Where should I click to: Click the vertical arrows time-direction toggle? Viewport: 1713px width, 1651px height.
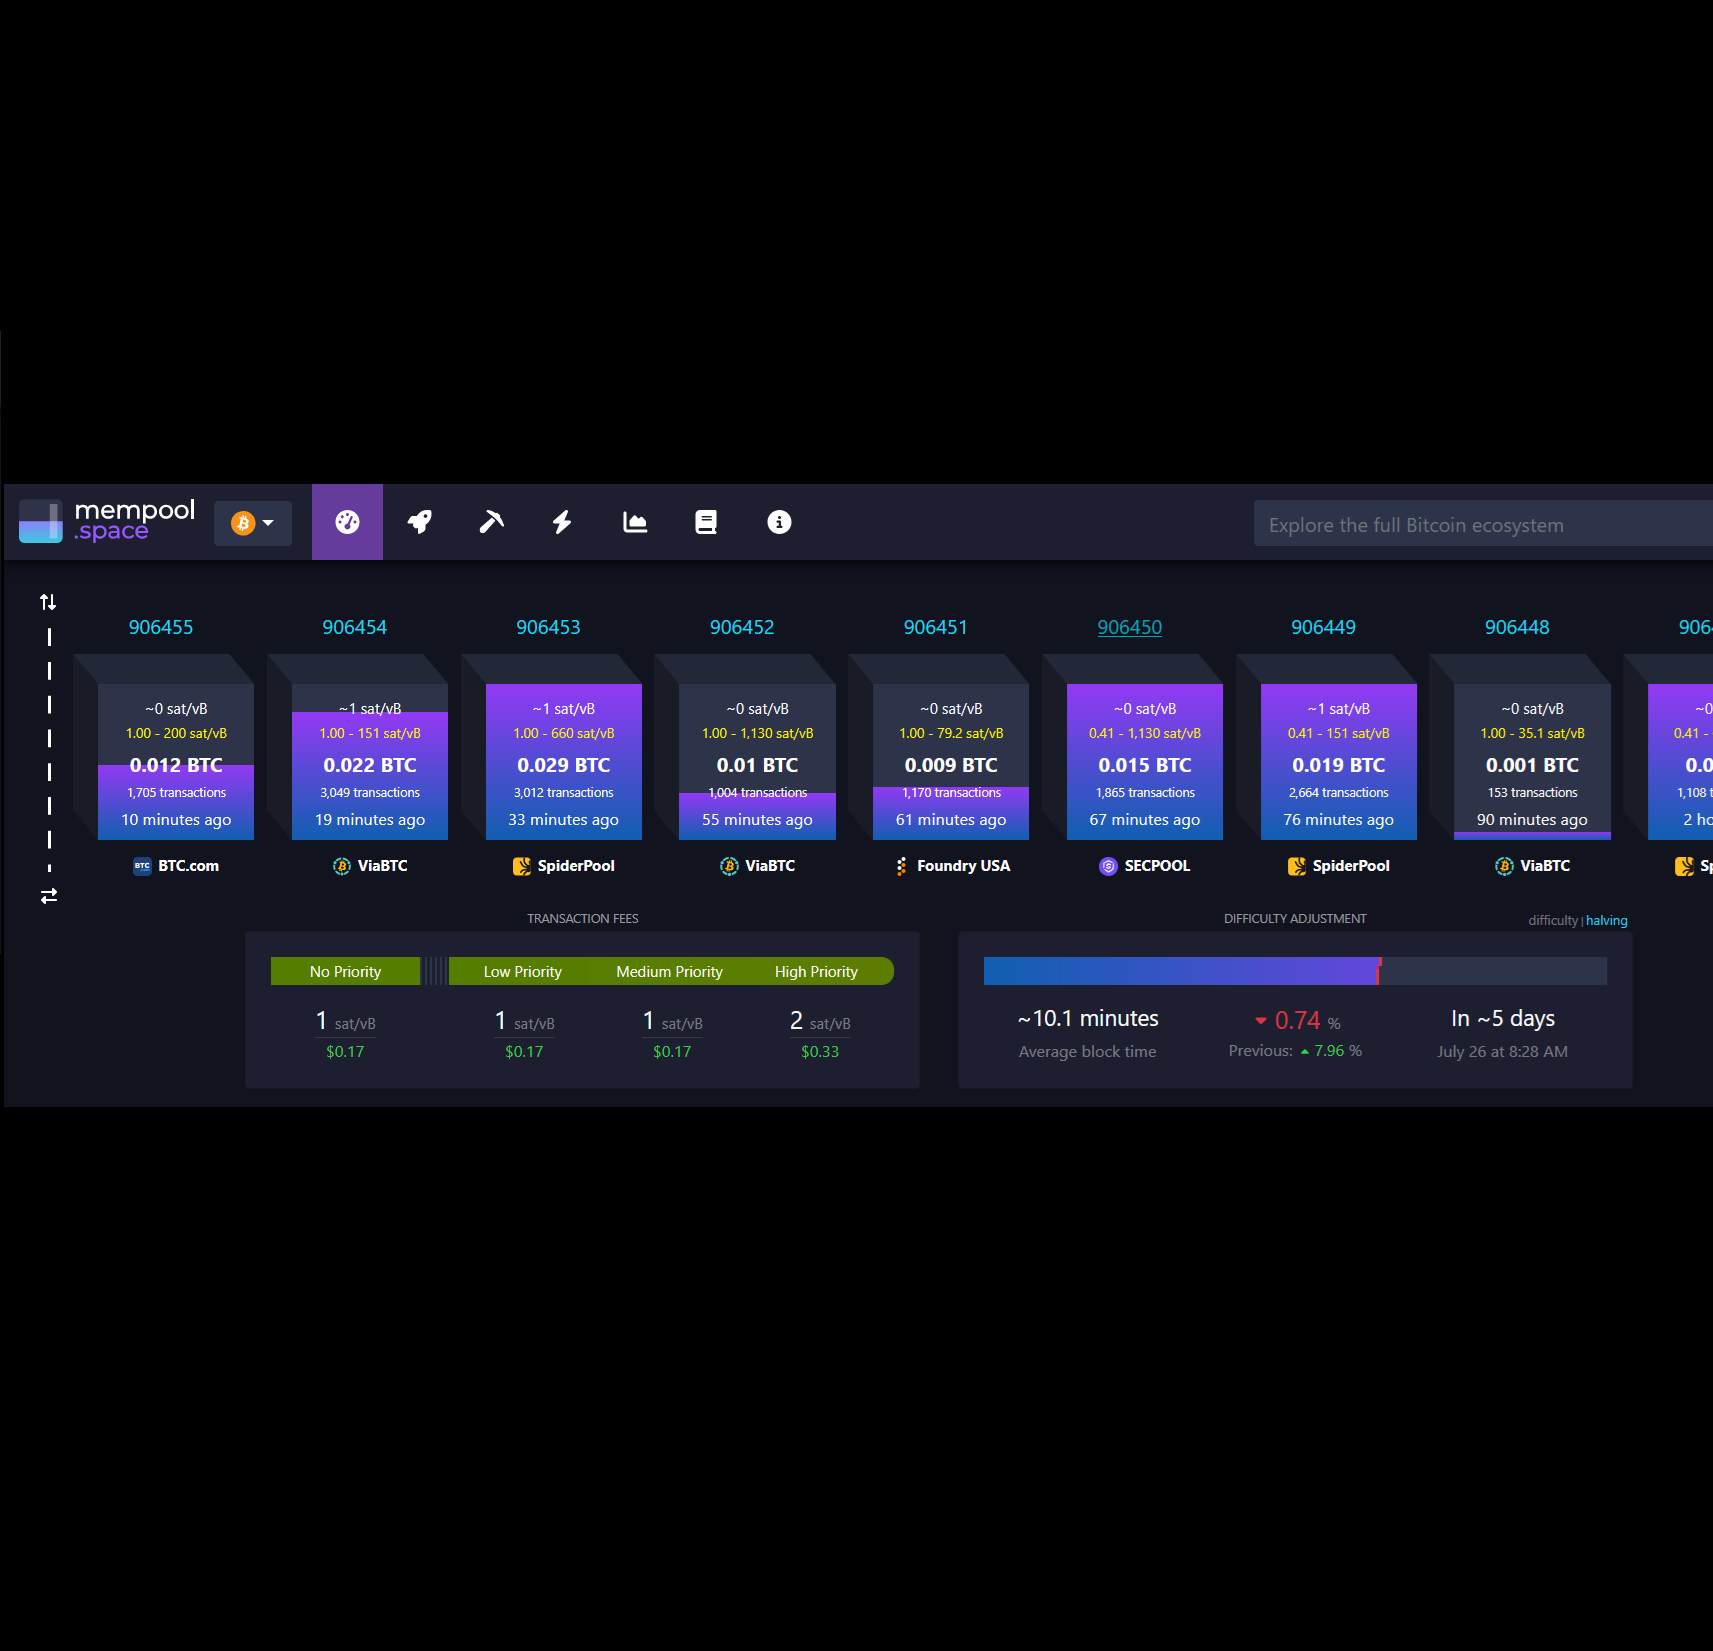pos(48,602)
